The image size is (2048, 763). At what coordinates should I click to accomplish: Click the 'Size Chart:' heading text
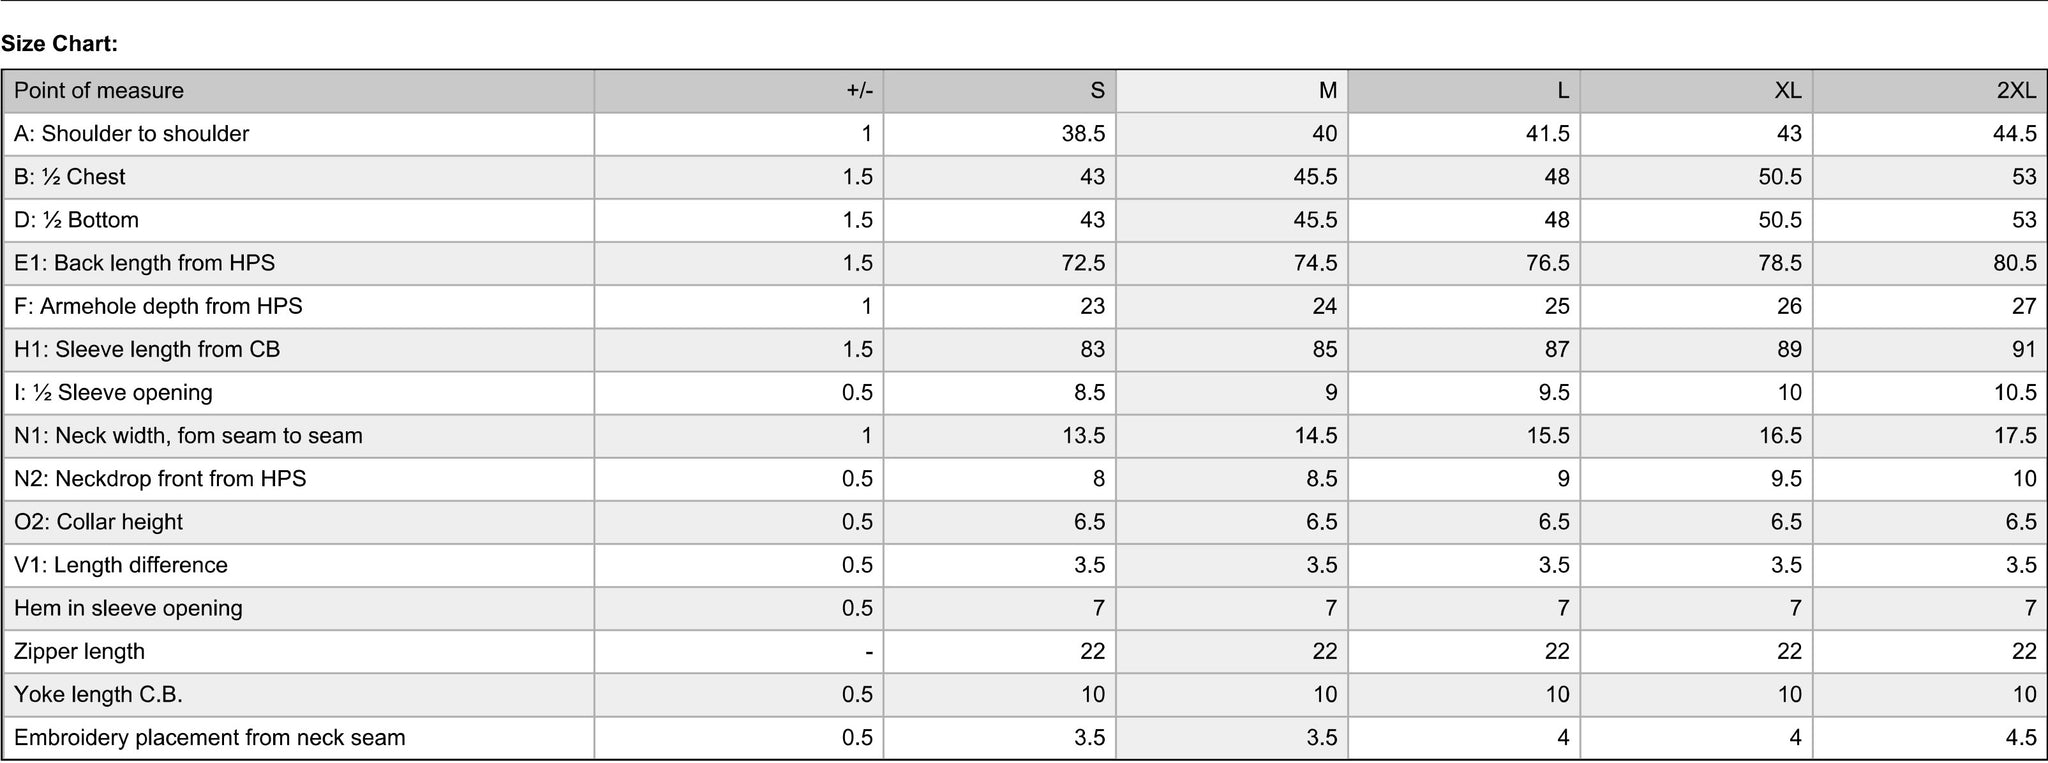point(59,43)
